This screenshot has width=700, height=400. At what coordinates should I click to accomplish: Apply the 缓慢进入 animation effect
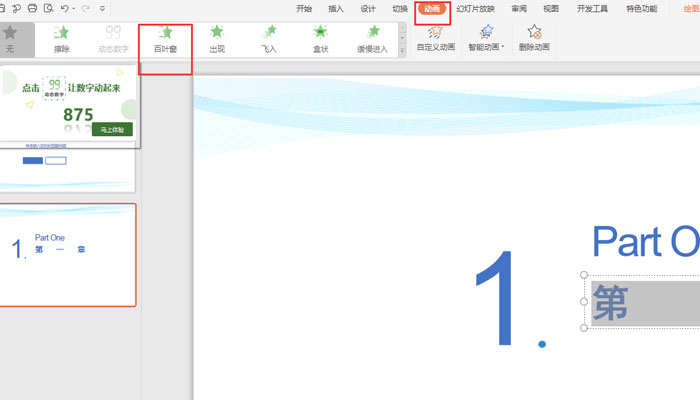click(373, 38)
